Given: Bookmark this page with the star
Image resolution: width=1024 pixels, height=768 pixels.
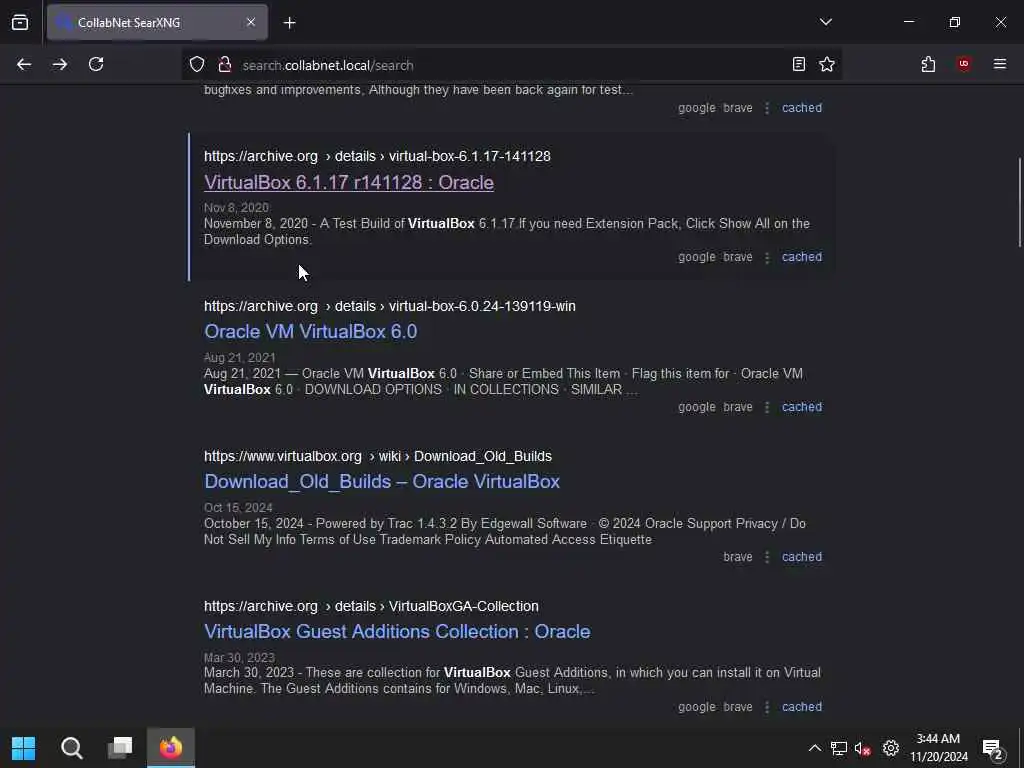Looking at the screenshot, I should (827, 64).
